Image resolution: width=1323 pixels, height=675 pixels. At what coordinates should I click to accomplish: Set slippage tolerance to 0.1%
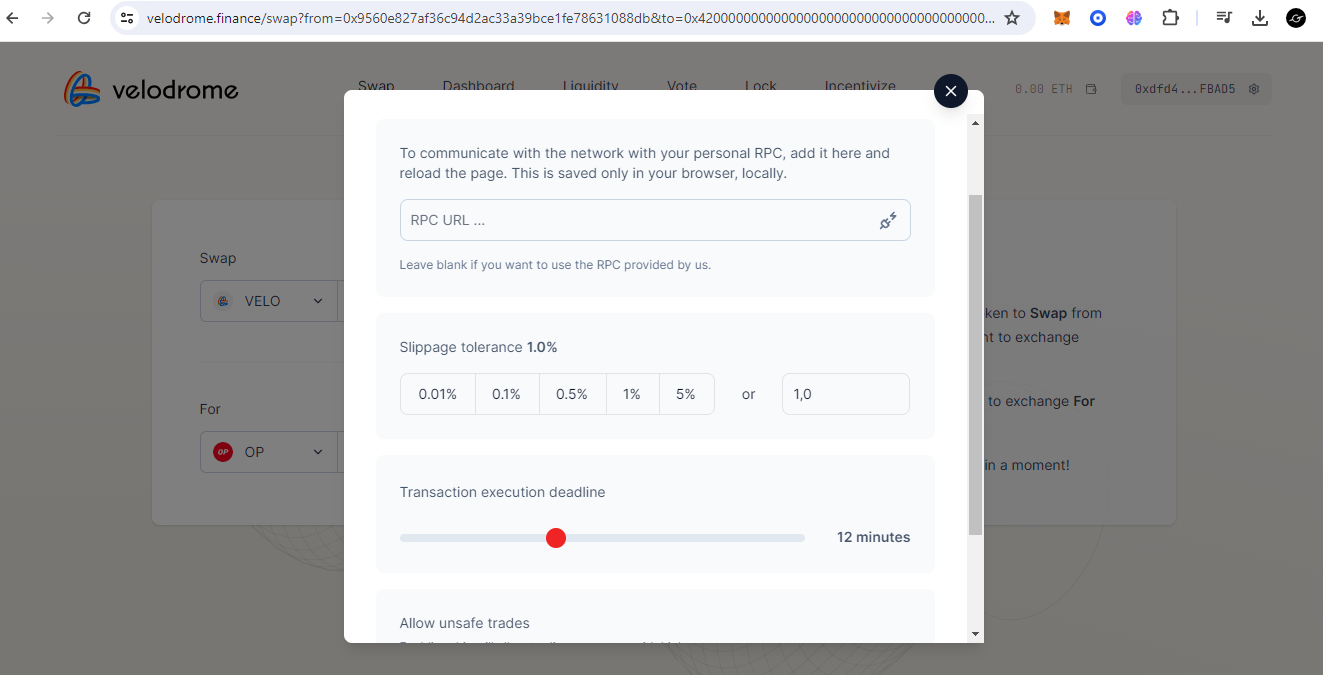coord(507,394)
